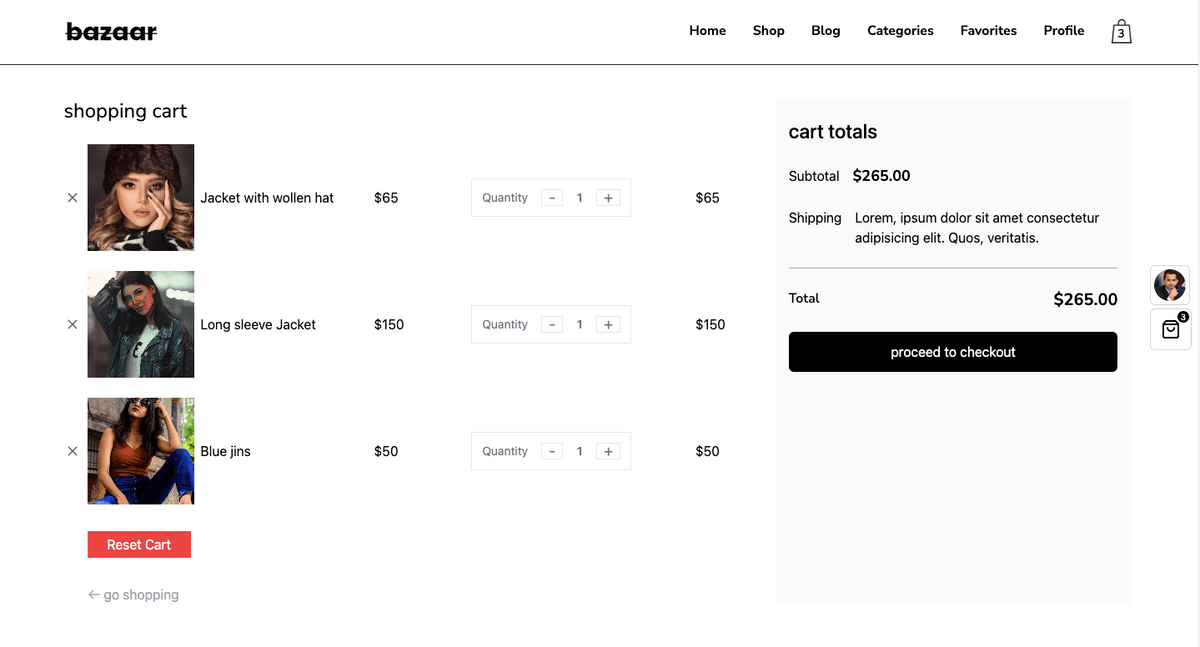
Task: Follow the go shopping link
Action: [134, 595]
